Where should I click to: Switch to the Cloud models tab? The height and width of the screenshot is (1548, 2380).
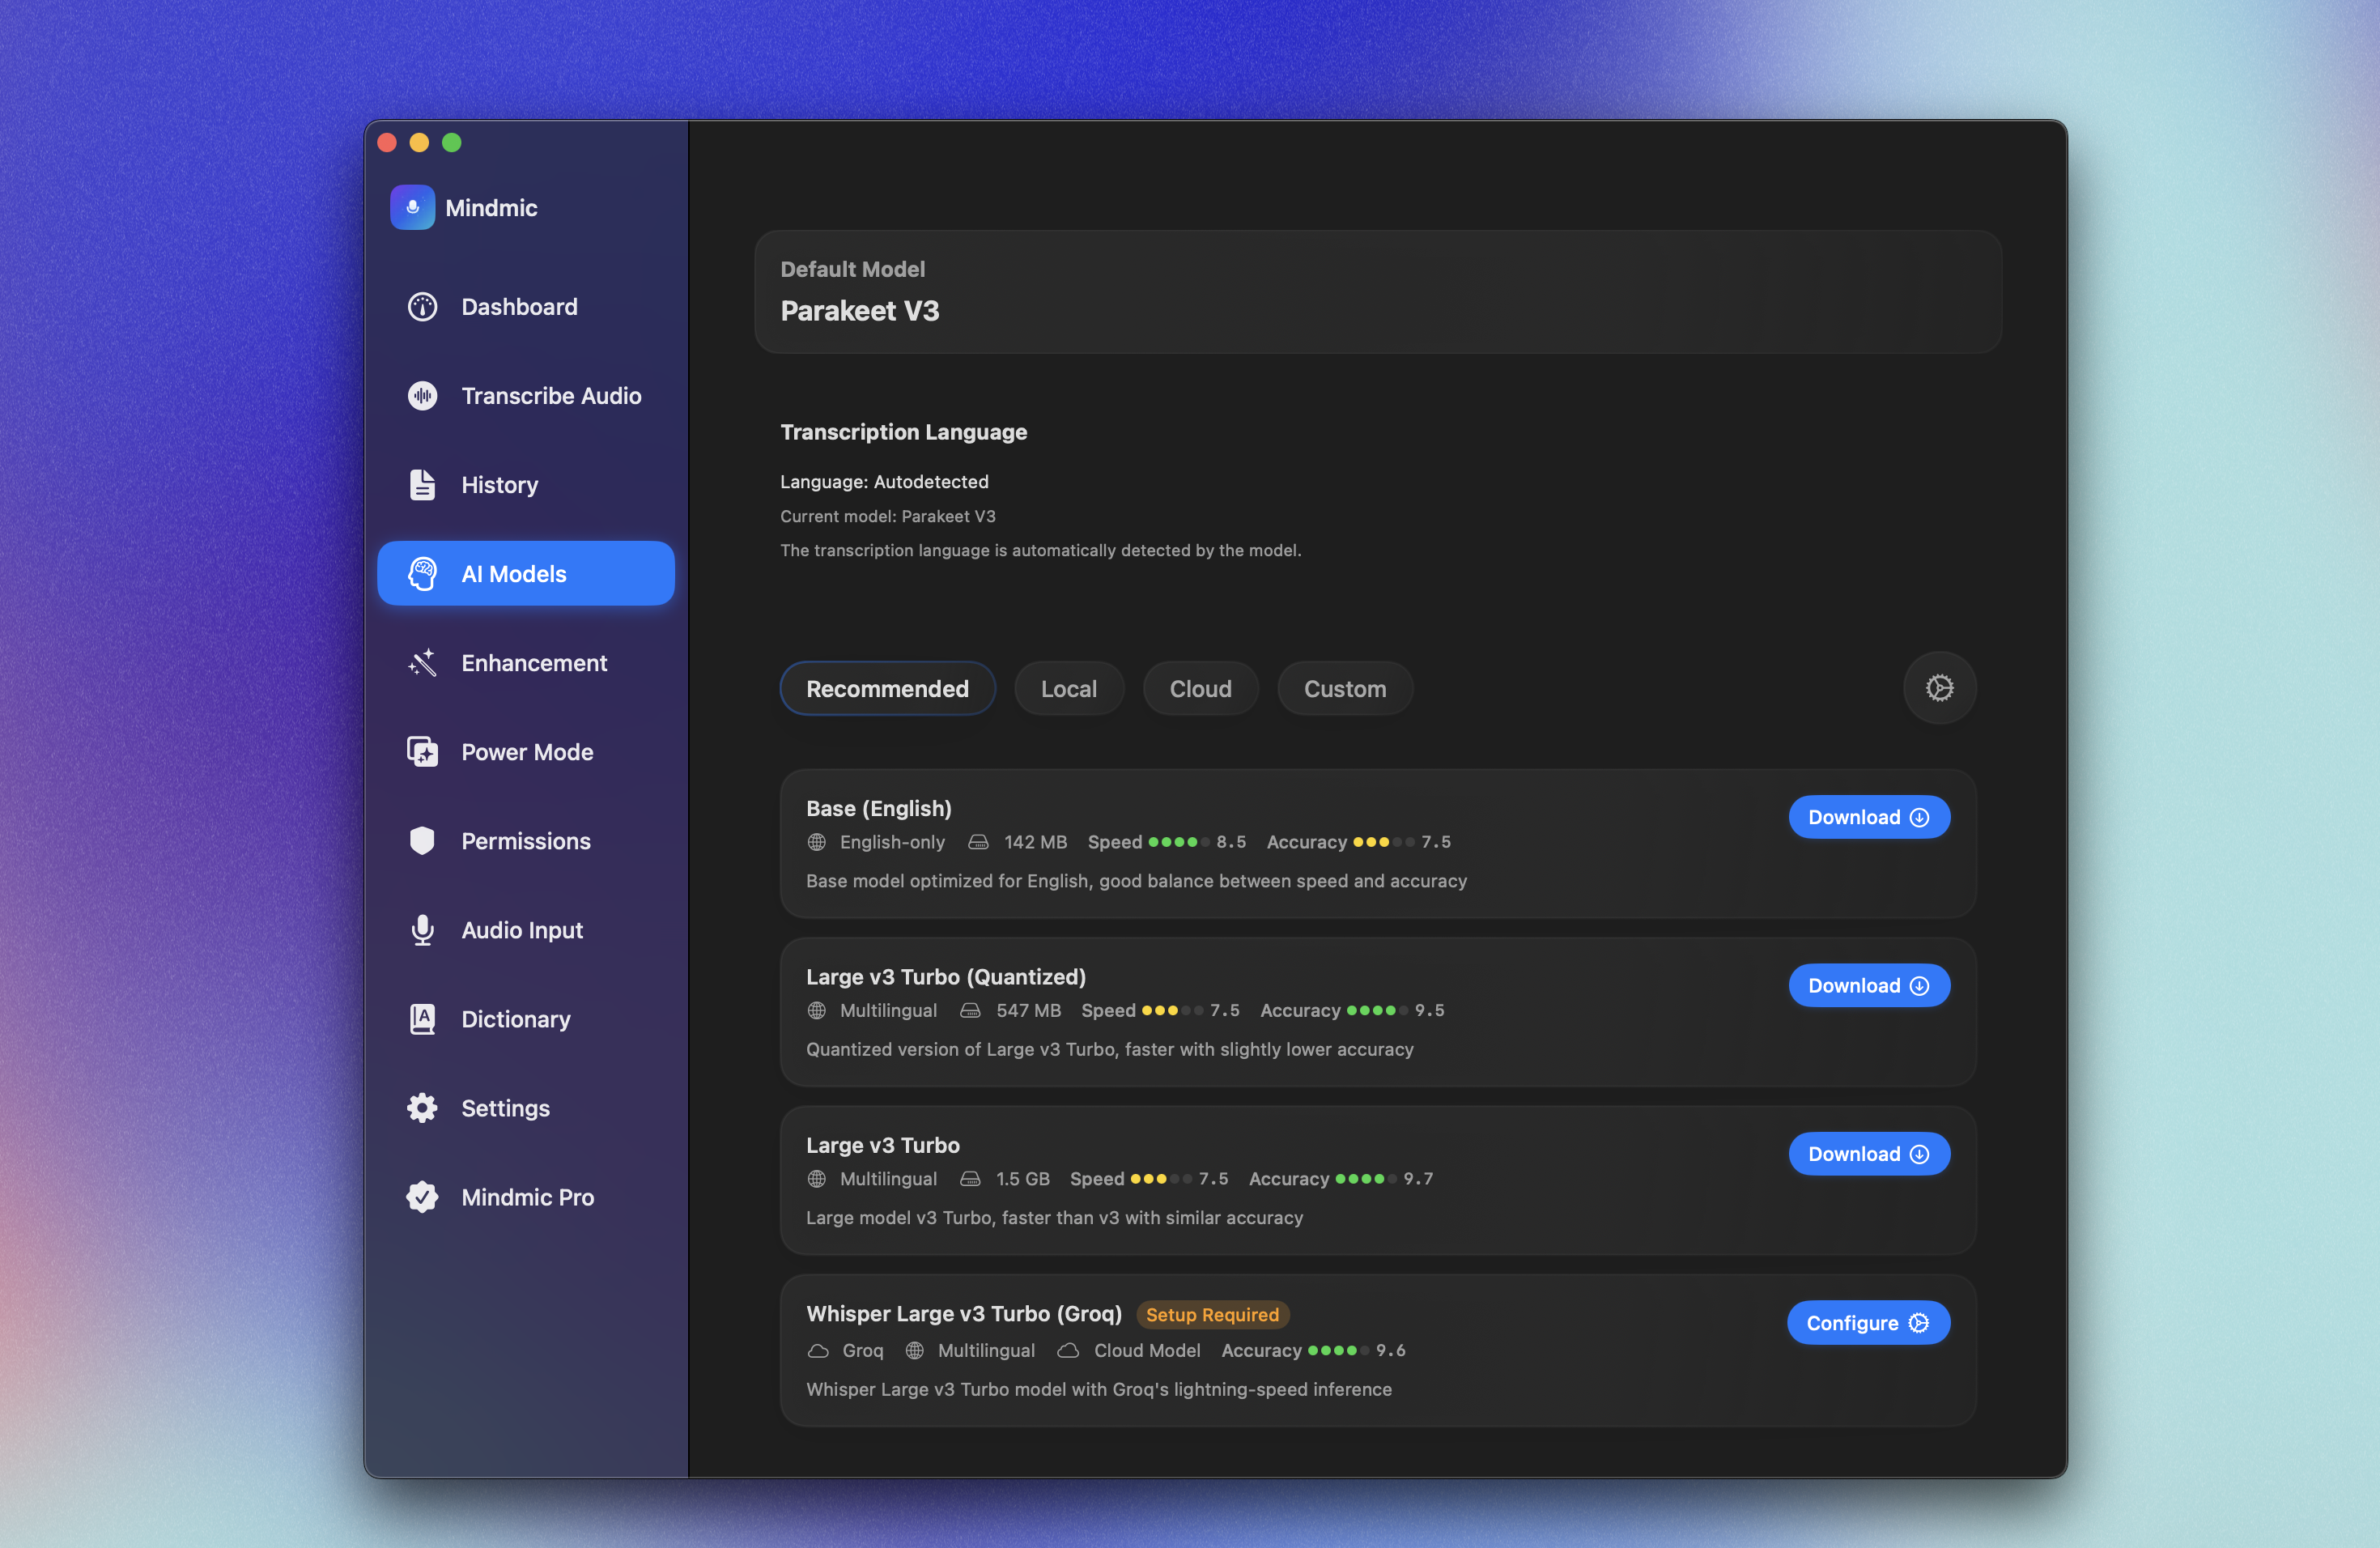pyautogui.click(x=1200, y=689)
